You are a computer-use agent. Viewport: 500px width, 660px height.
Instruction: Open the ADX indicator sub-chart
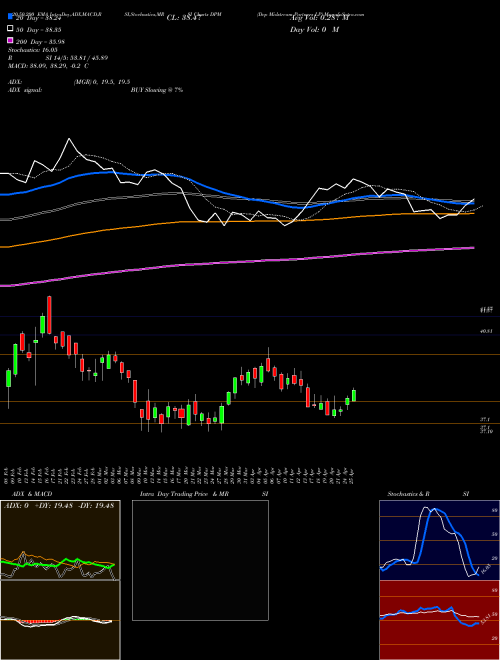[60, 540]
